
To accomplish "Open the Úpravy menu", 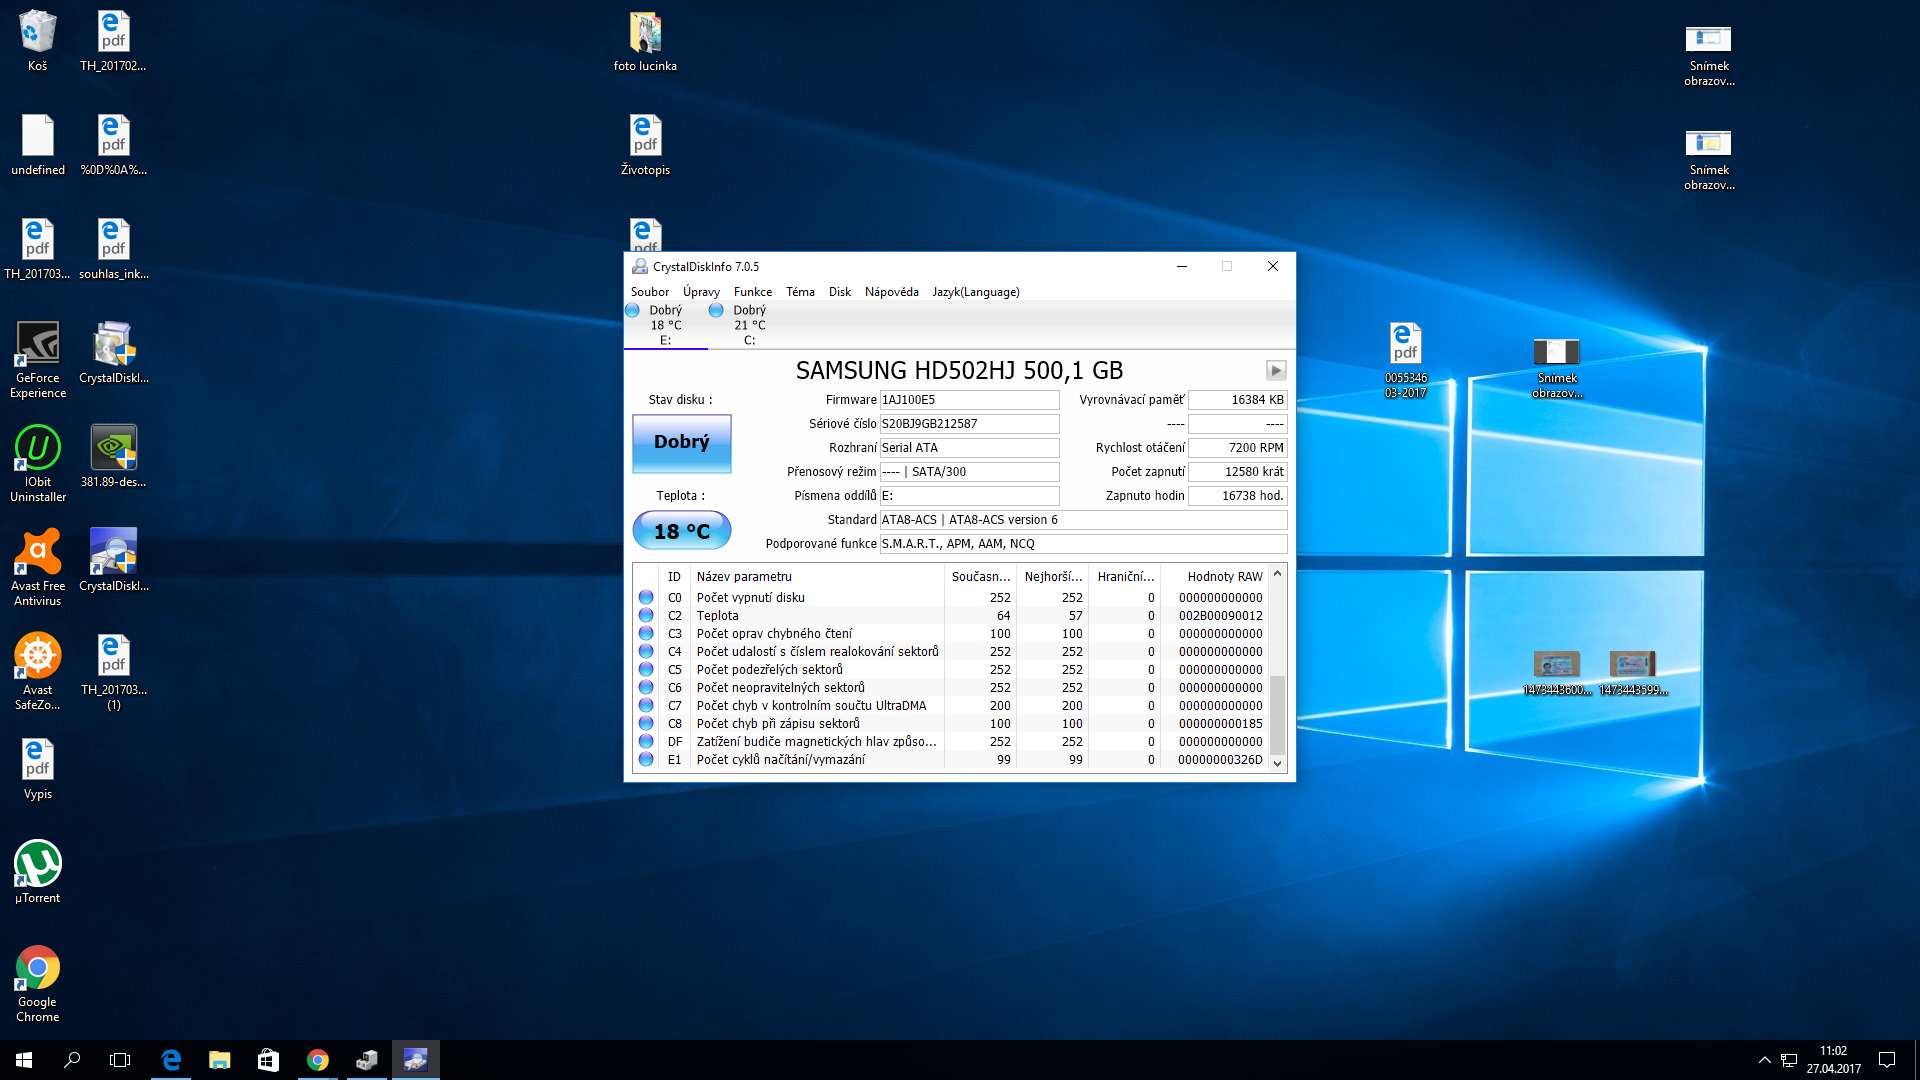I will pos(701,292).
